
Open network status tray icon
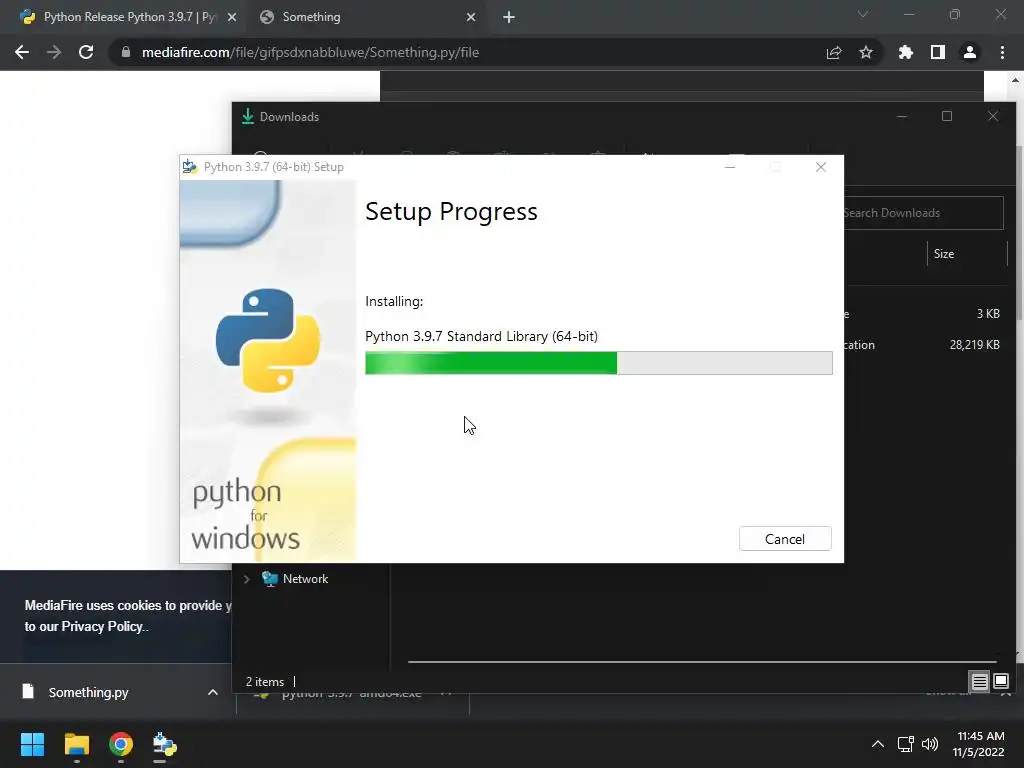click(x=906, y=744)
